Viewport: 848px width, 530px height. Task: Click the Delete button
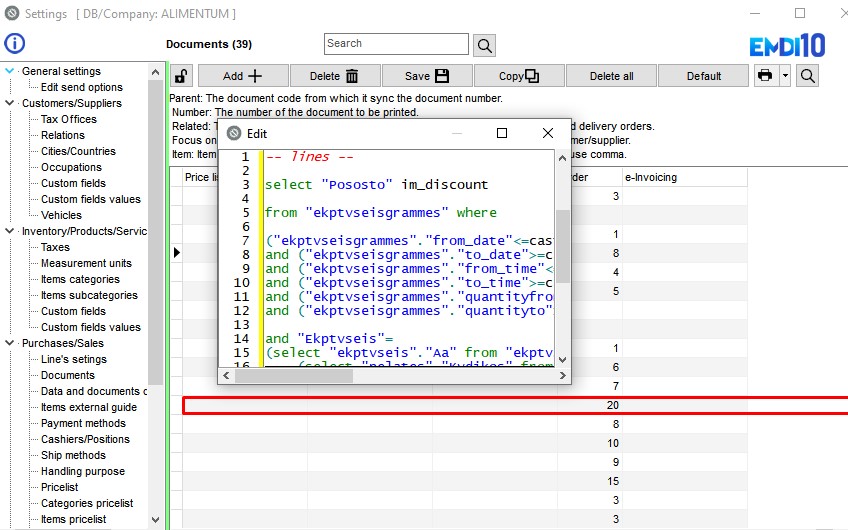[x=335, y=76]
